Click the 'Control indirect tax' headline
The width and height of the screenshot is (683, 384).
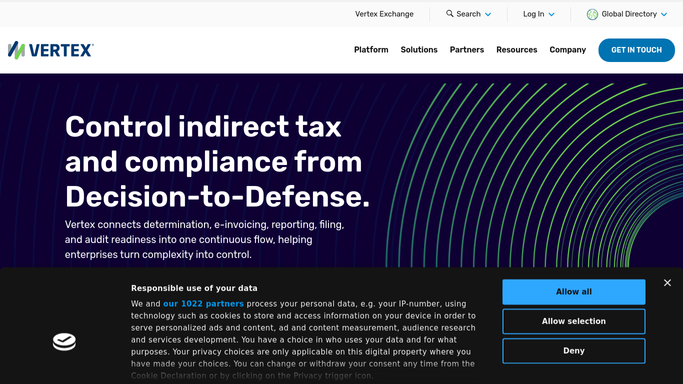coord(217,162)
